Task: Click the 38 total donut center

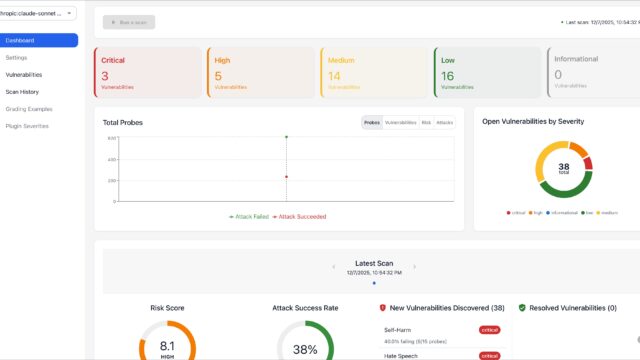Action: (x=564, y=168)
